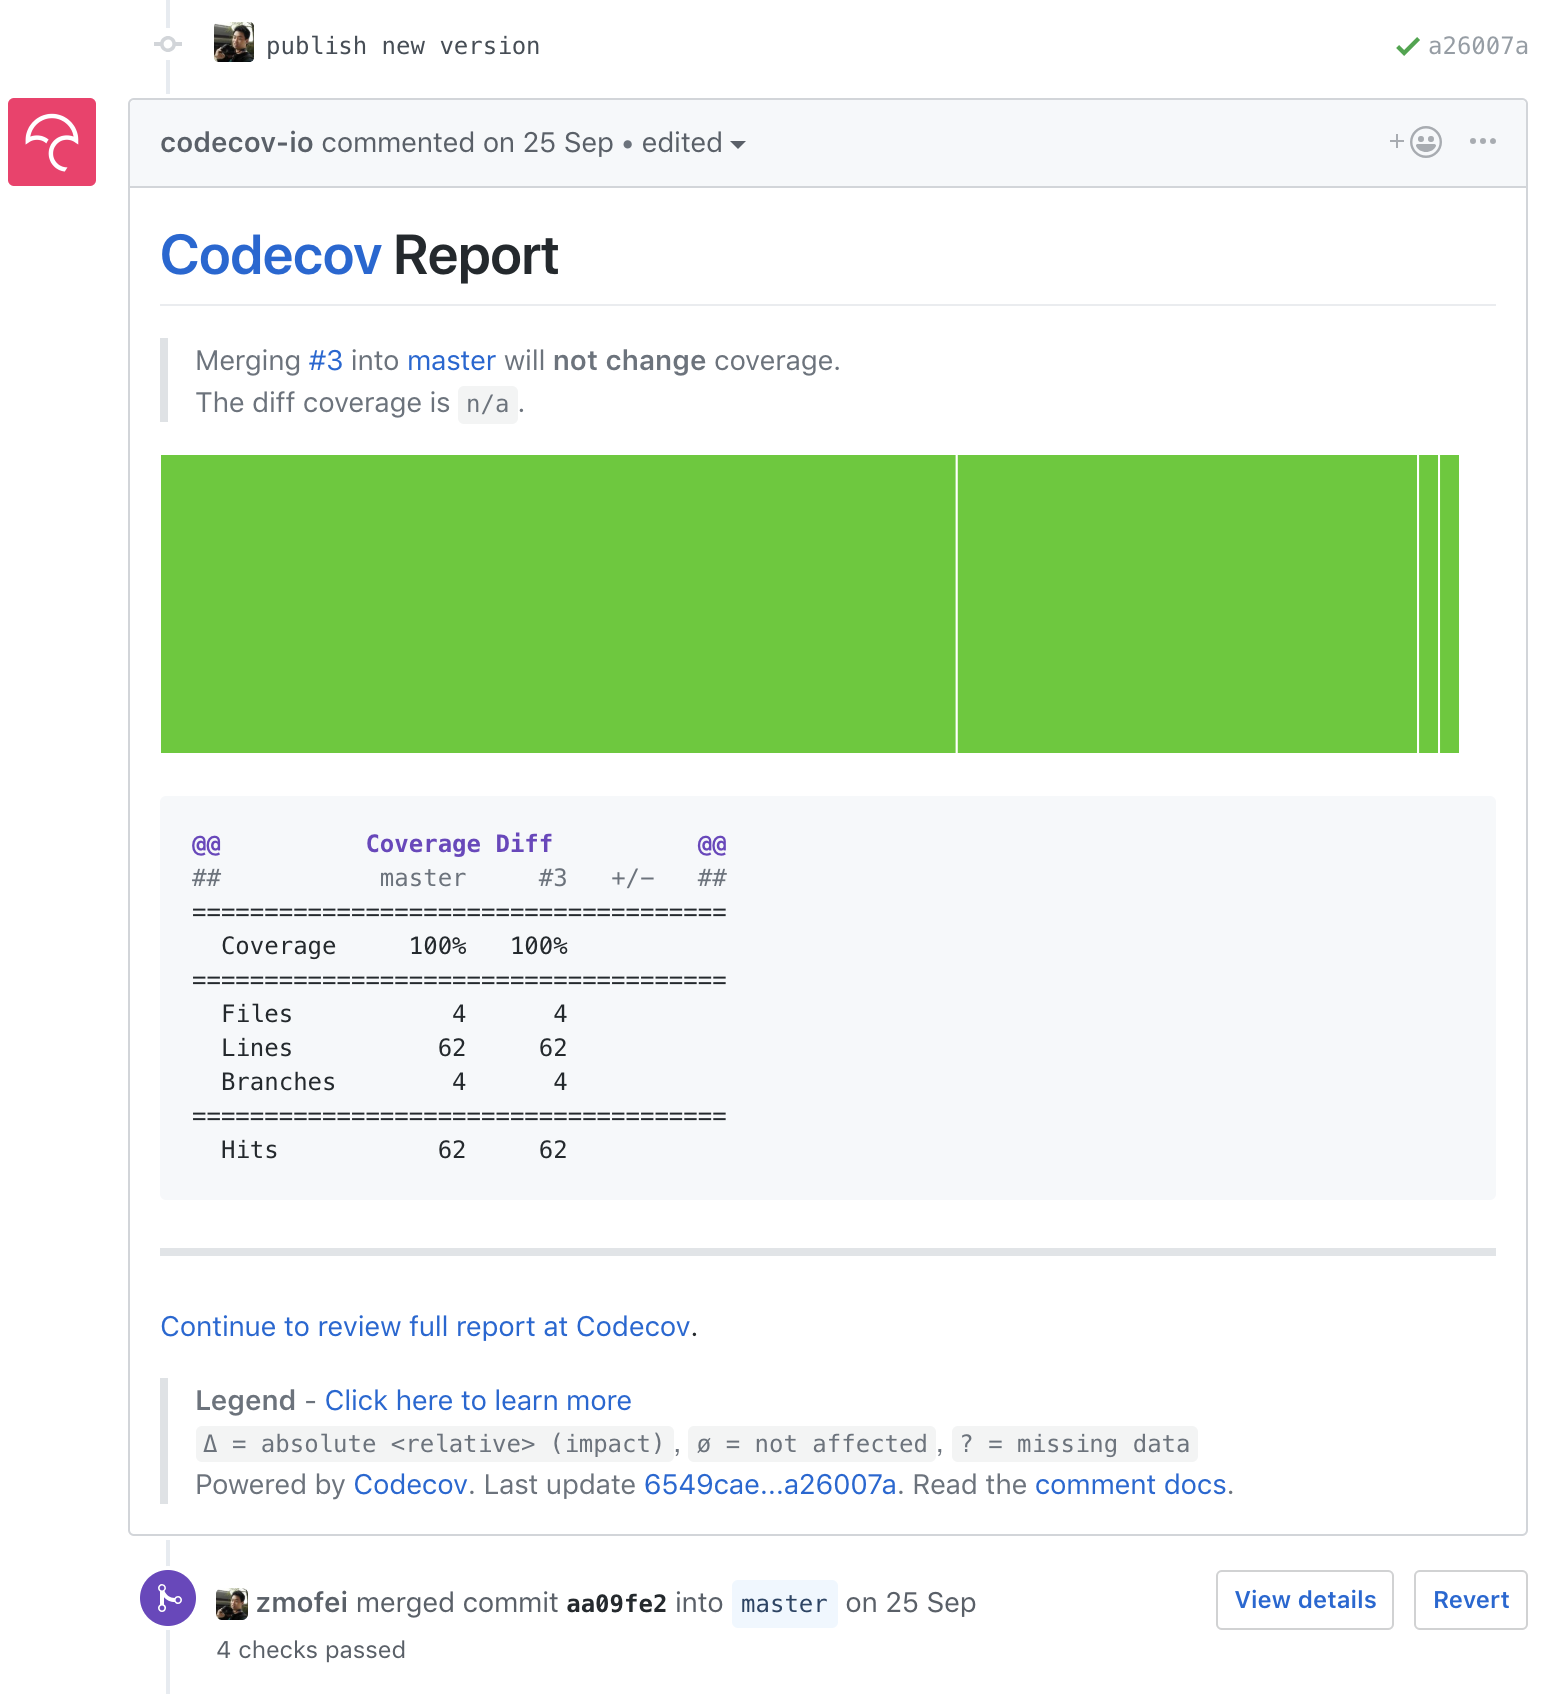Open the master branch link in report
This screenshot has width=1544, height=1694.
(451, 360)
